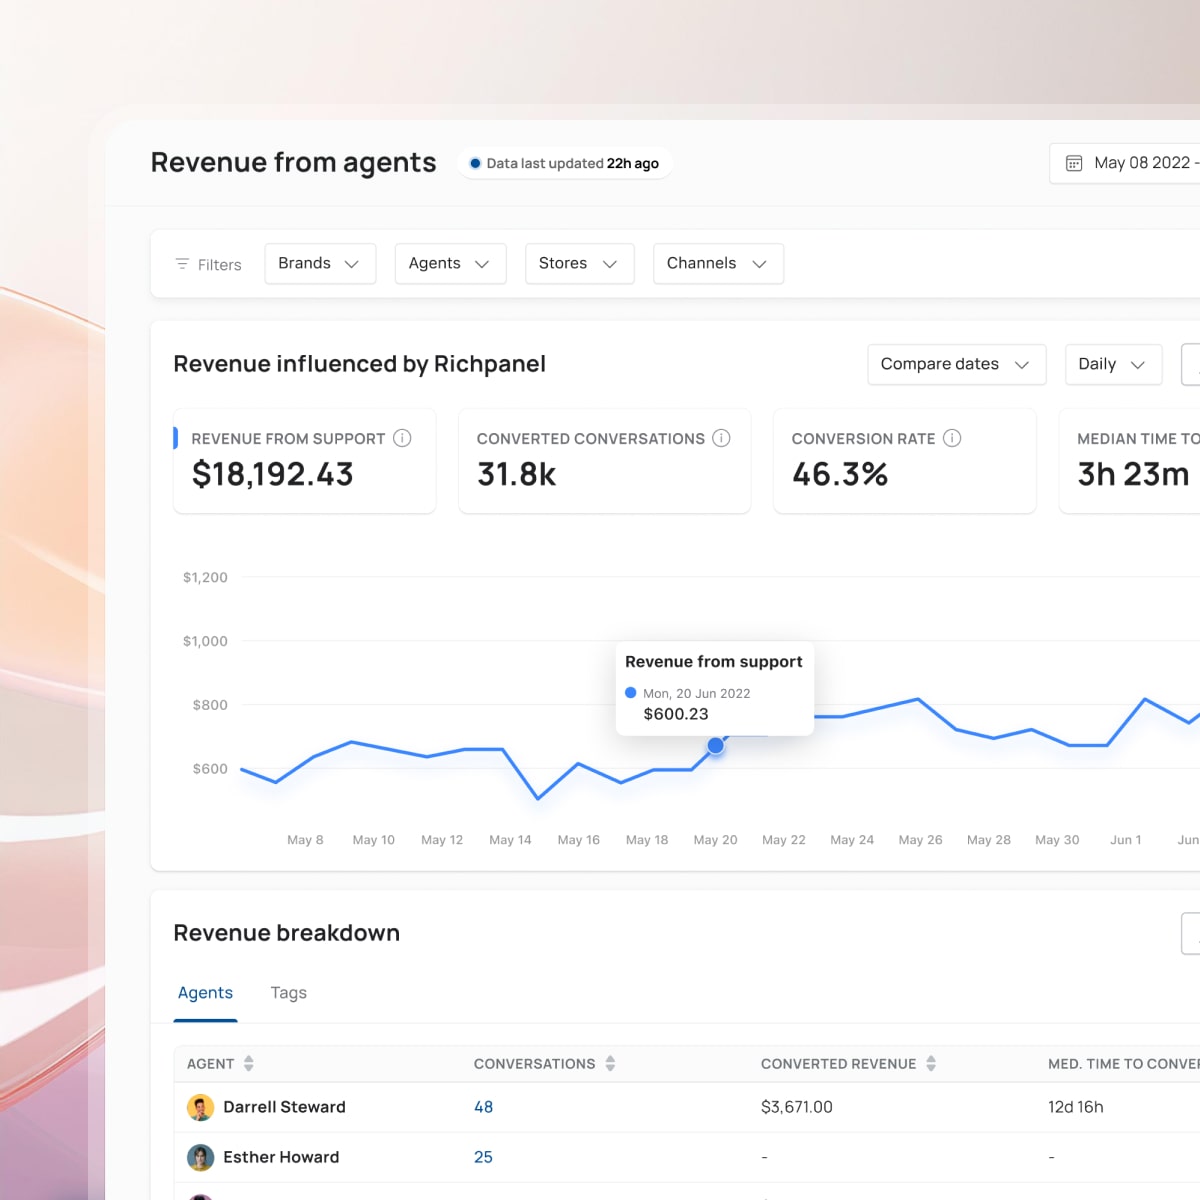
Task: Click the 31.8k conversations value
Action: (516, 474)
